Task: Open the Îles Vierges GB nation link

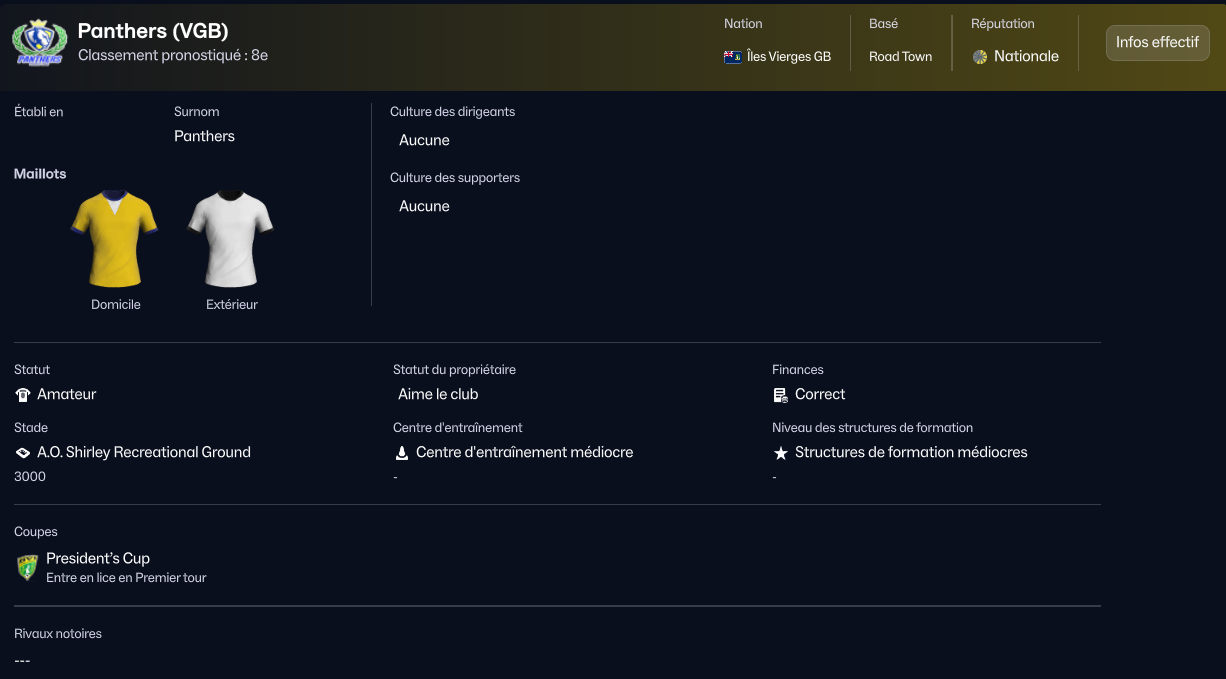Action: [x=788, y=57]
